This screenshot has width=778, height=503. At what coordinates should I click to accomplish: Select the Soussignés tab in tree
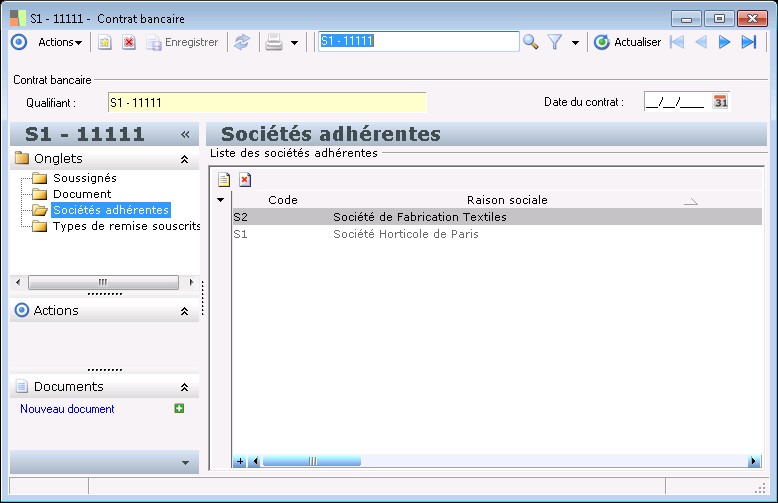tap(85, 178)
